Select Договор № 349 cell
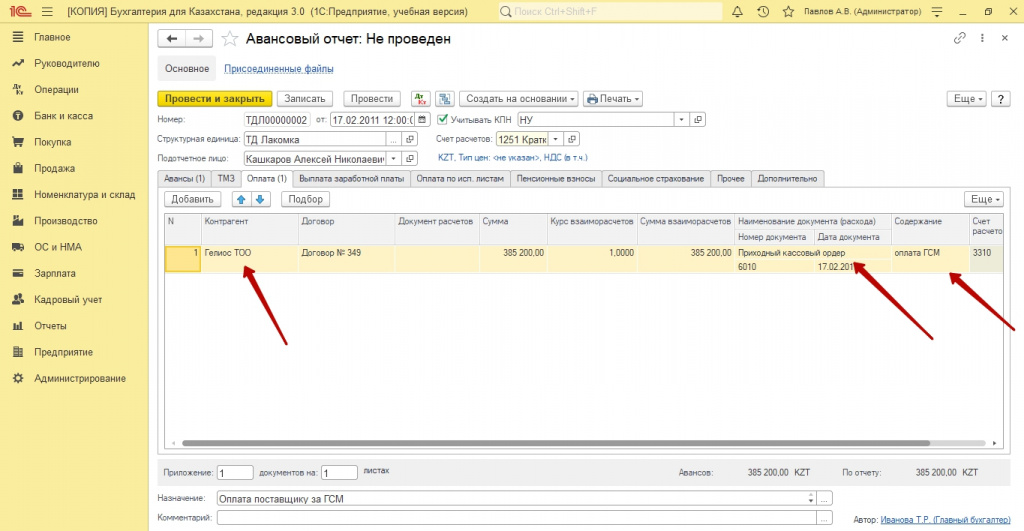Viewport: 1024px width, 531px height. point(346,259)
